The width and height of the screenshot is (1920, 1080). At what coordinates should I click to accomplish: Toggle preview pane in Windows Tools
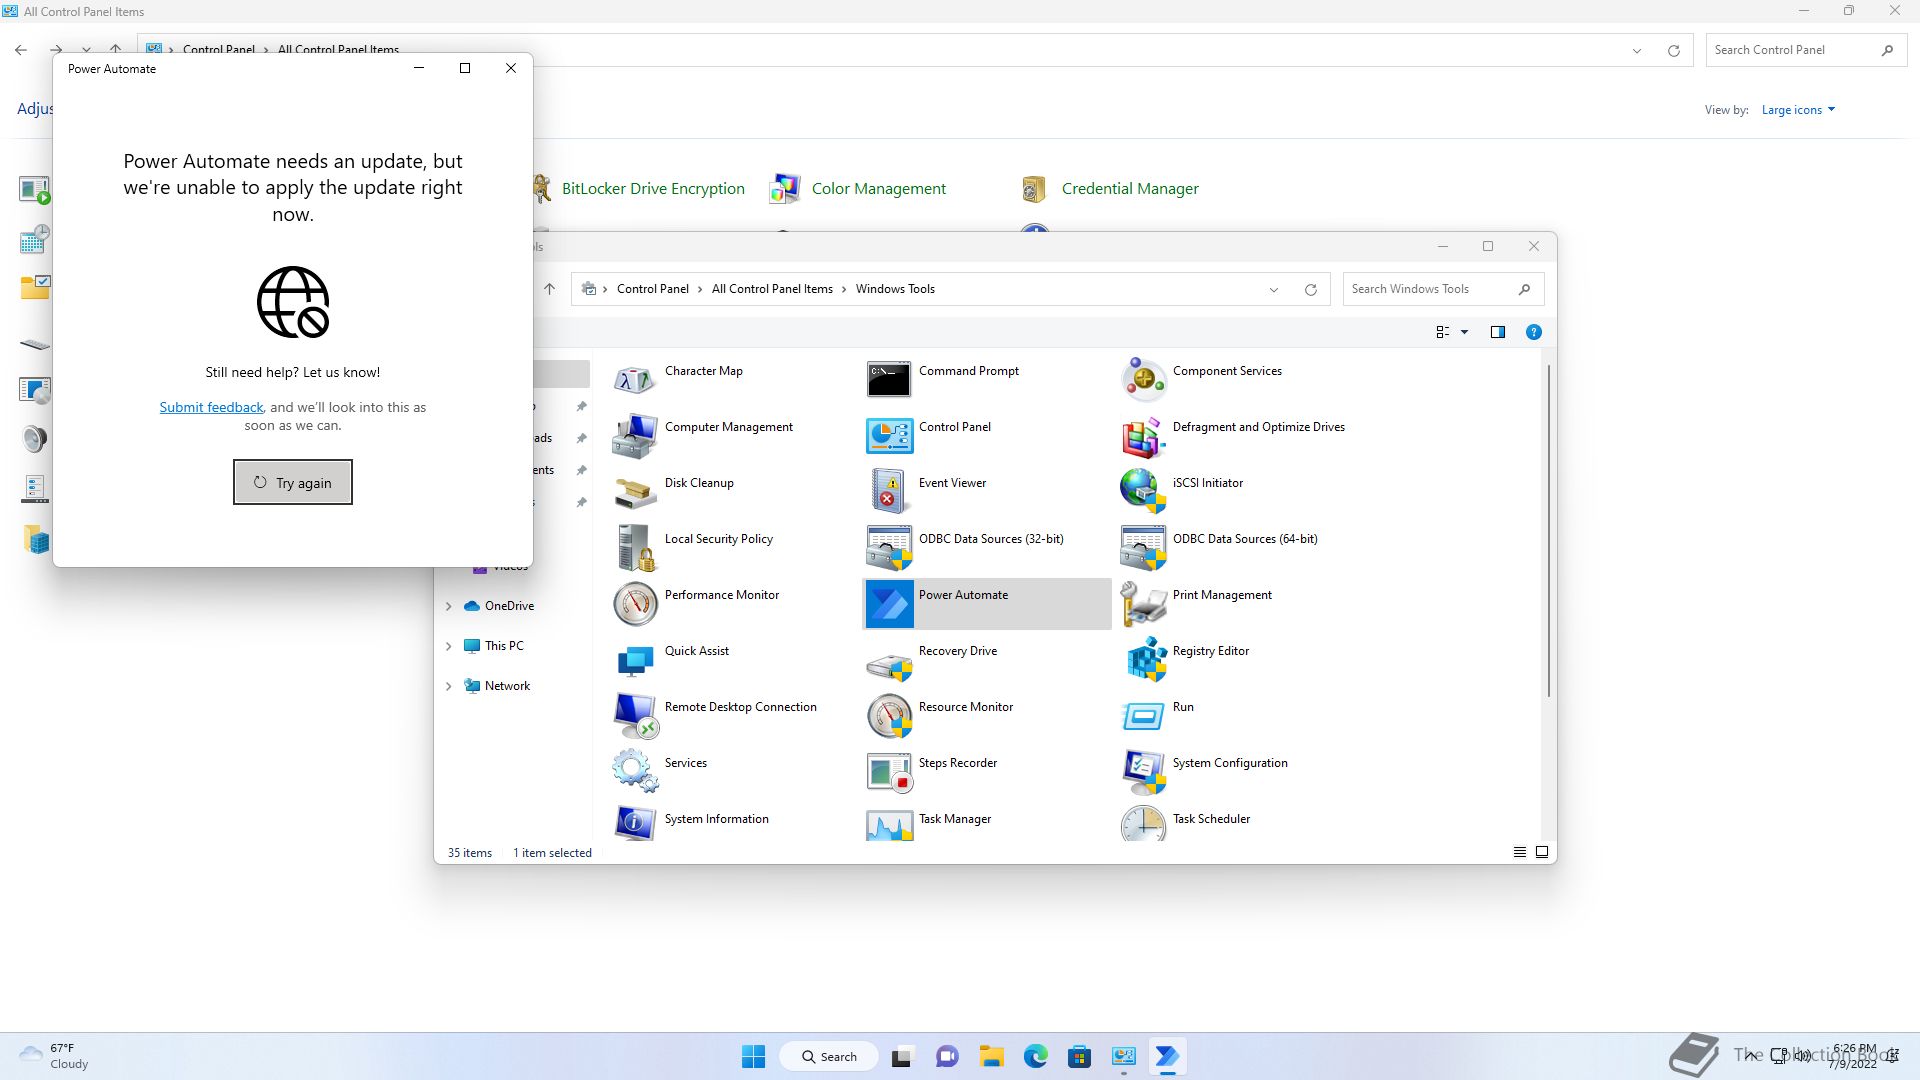(1497, 332)
